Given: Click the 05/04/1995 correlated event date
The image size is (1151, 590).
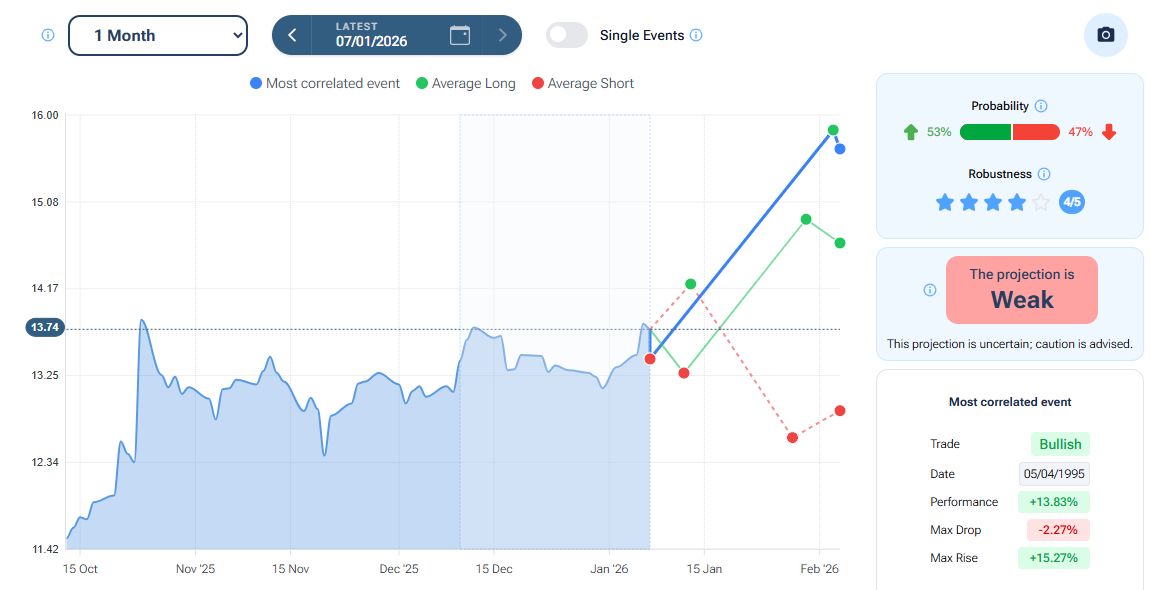Looking at the screenshot, I should pos(1054,474).
